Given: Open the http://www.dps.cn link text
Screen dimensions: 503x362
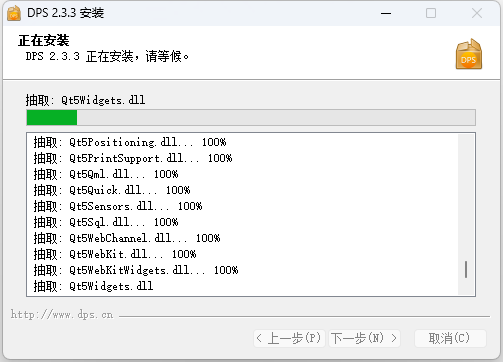Looking at the screenshot, I should click(x=62, y=315).
